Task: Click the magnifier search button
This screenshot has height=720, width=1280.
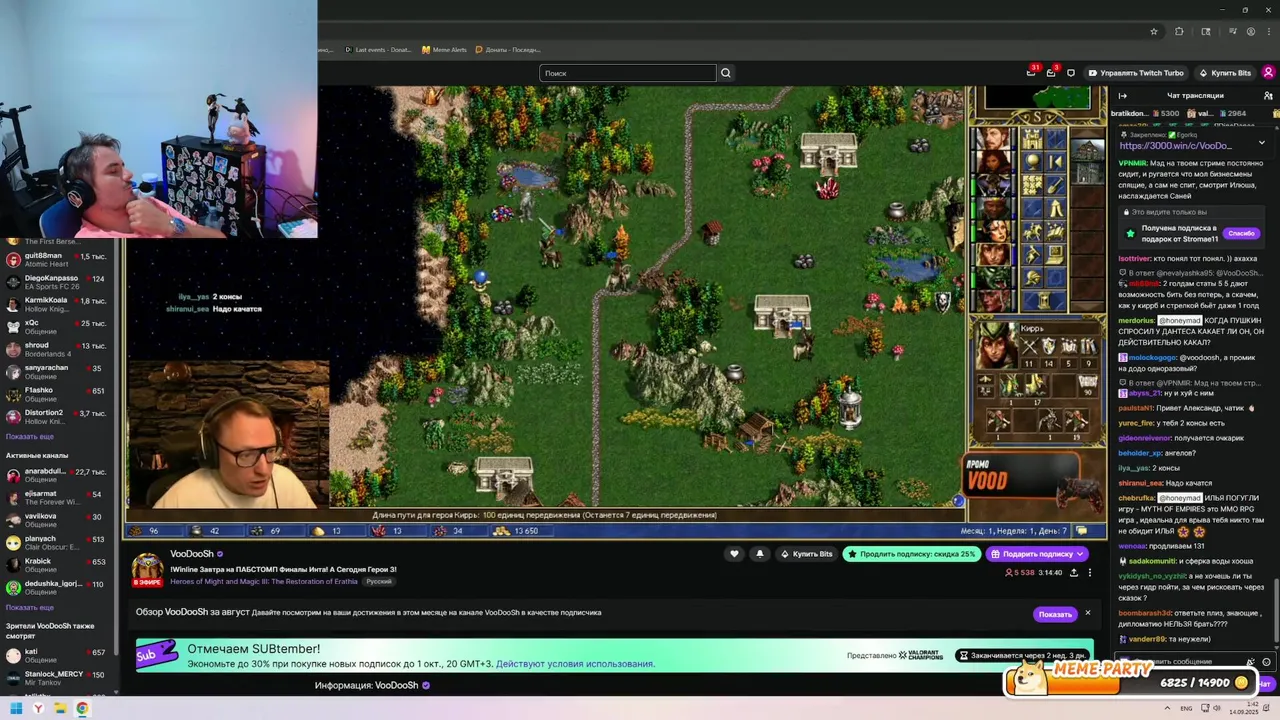Action: (x=726, y=73)
